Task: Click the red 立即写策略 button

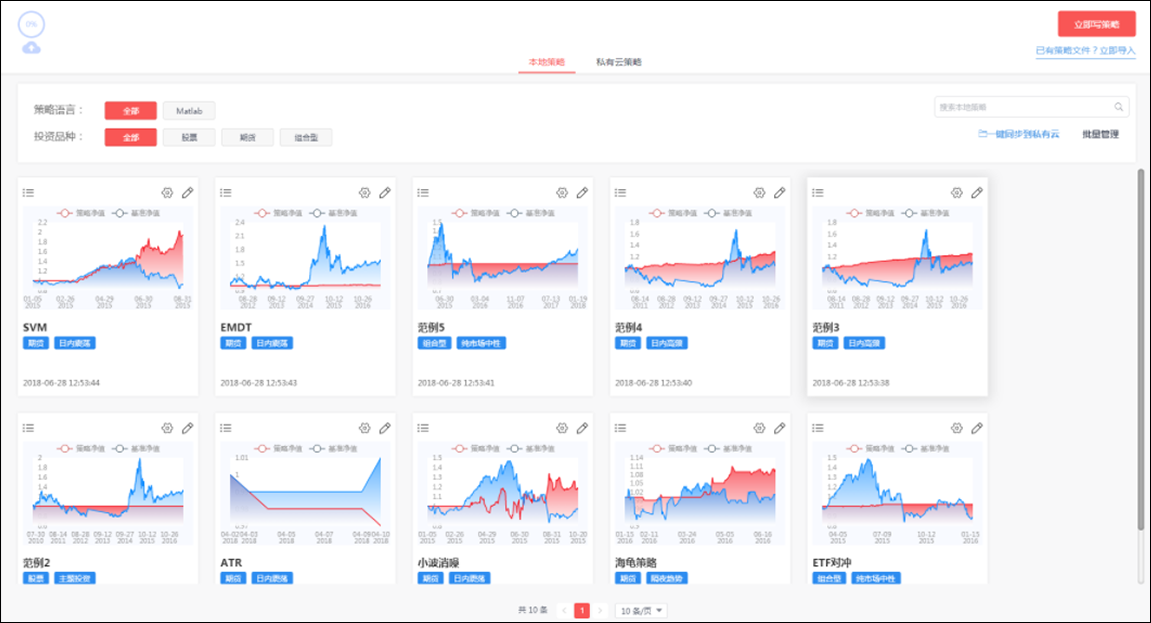Action: pyautogui.click(x=1096, y=24)
